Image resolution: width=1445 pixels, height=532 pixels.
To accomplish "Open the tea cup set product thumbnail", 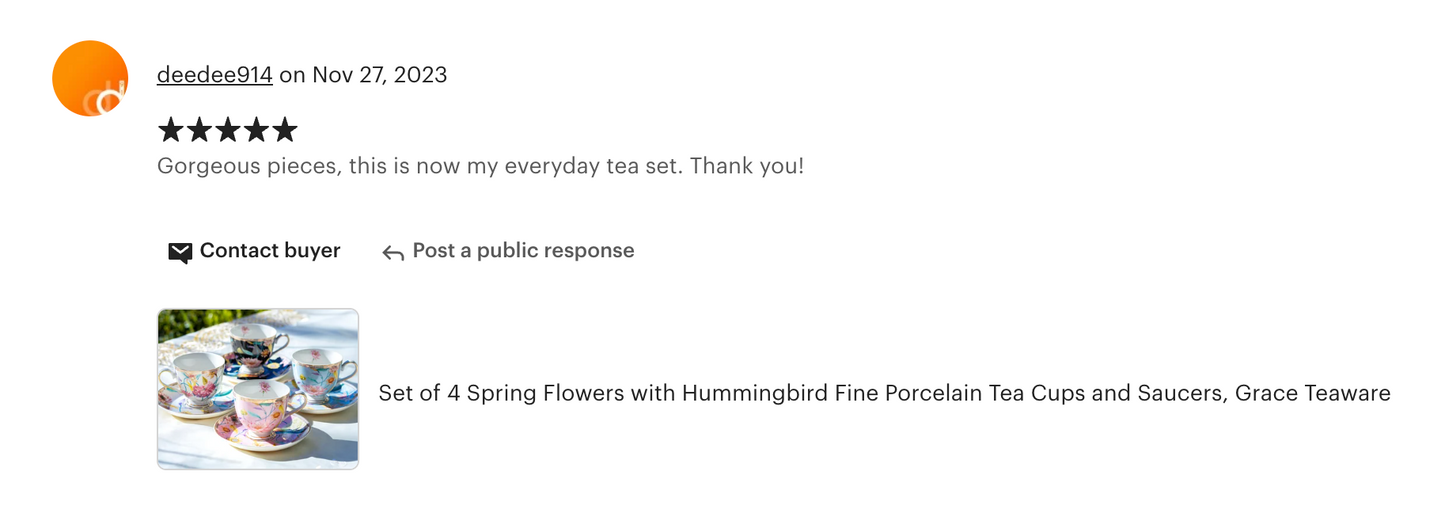I will click(258, 389).
